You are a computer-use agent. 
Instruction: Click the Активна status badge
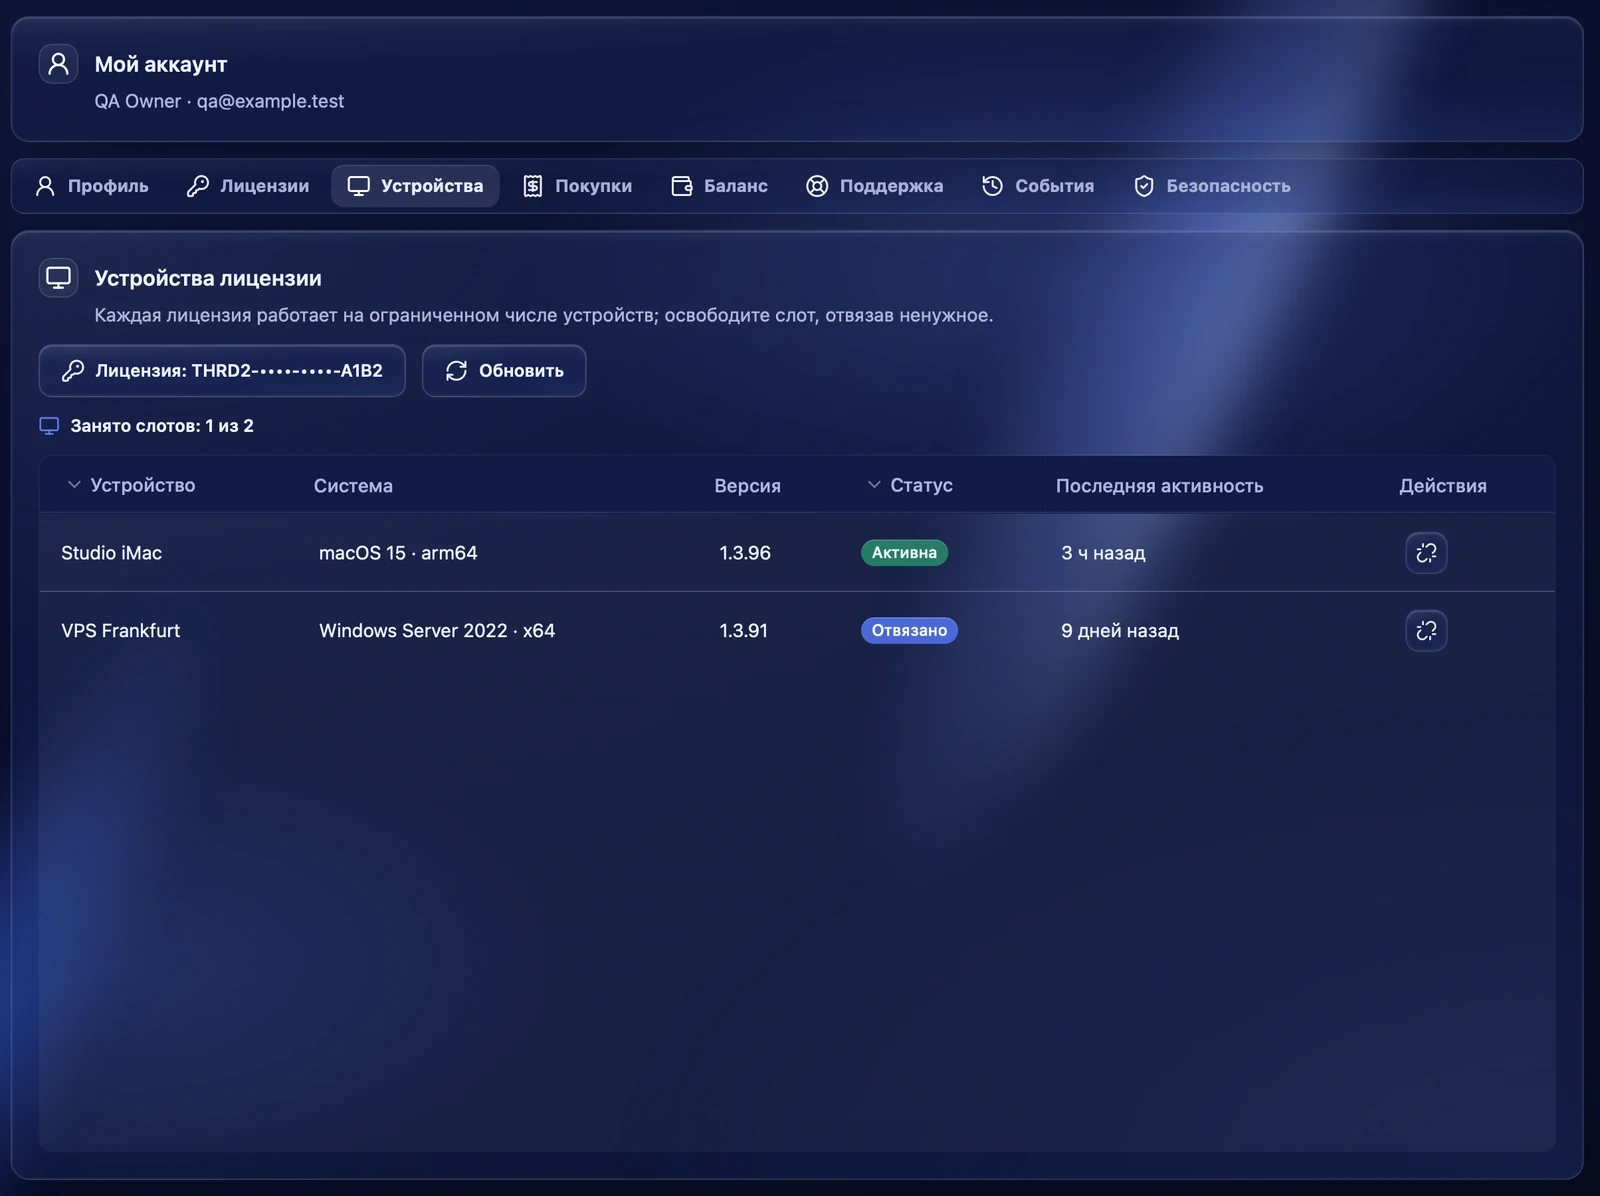pos(904,553)
